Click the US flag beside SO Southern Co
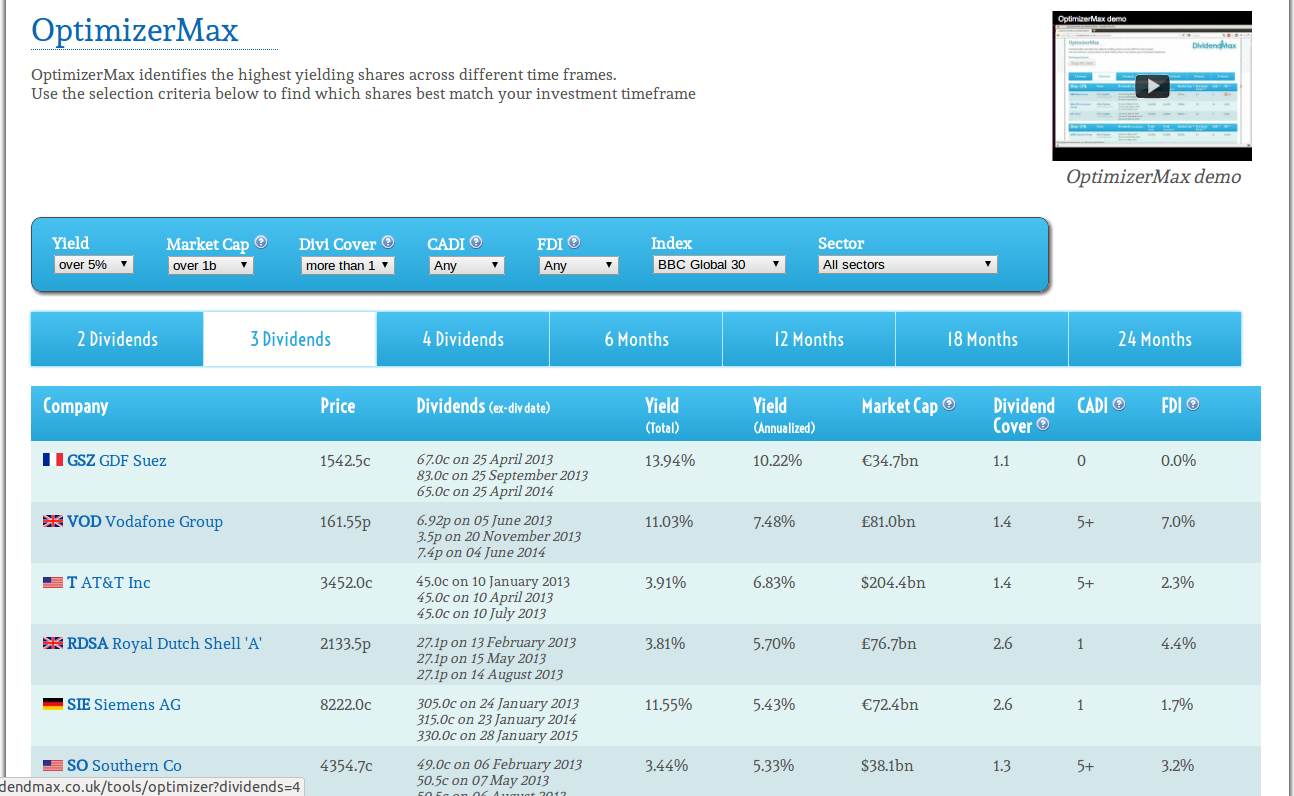The image size is (1294, 796). pos(53,765)
